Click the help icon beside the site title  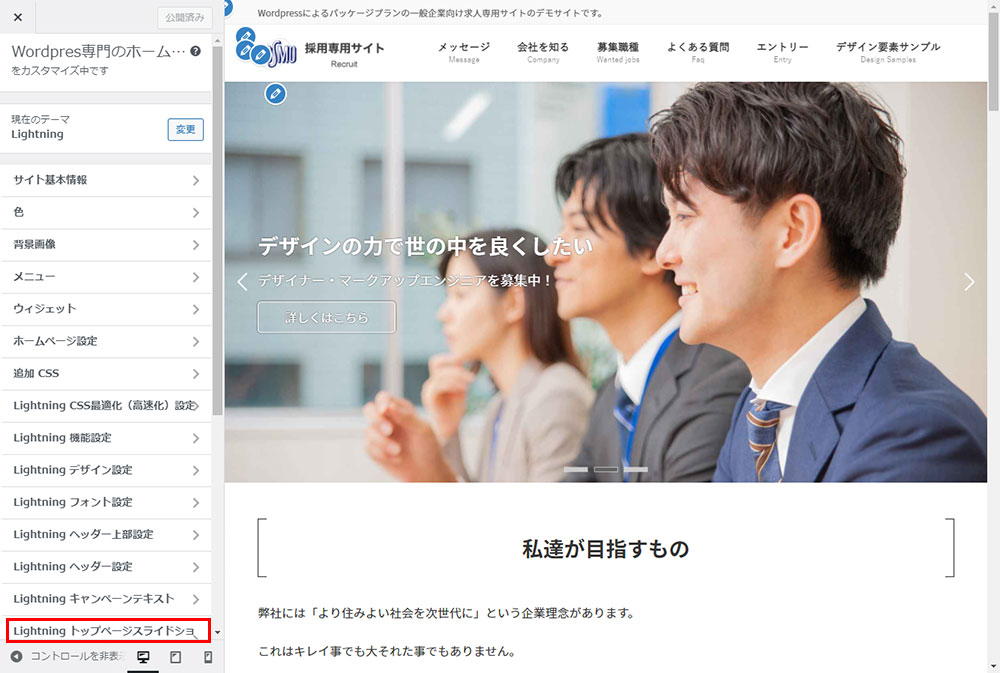pyautogui.click(x=195, y=51)
